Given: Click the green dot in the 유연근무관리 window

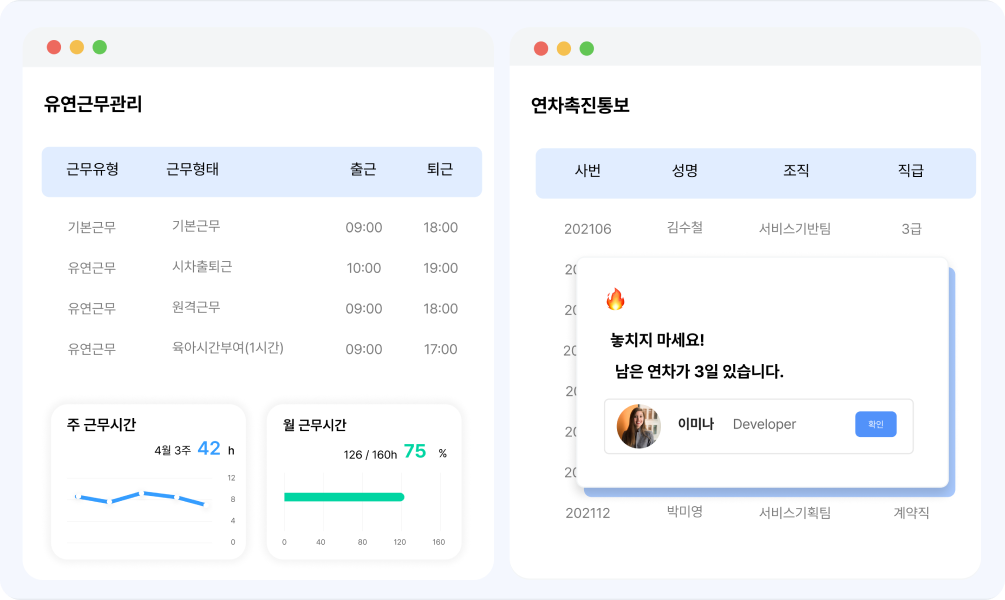Looking at the screenshot, I should (x=100, y=47).
